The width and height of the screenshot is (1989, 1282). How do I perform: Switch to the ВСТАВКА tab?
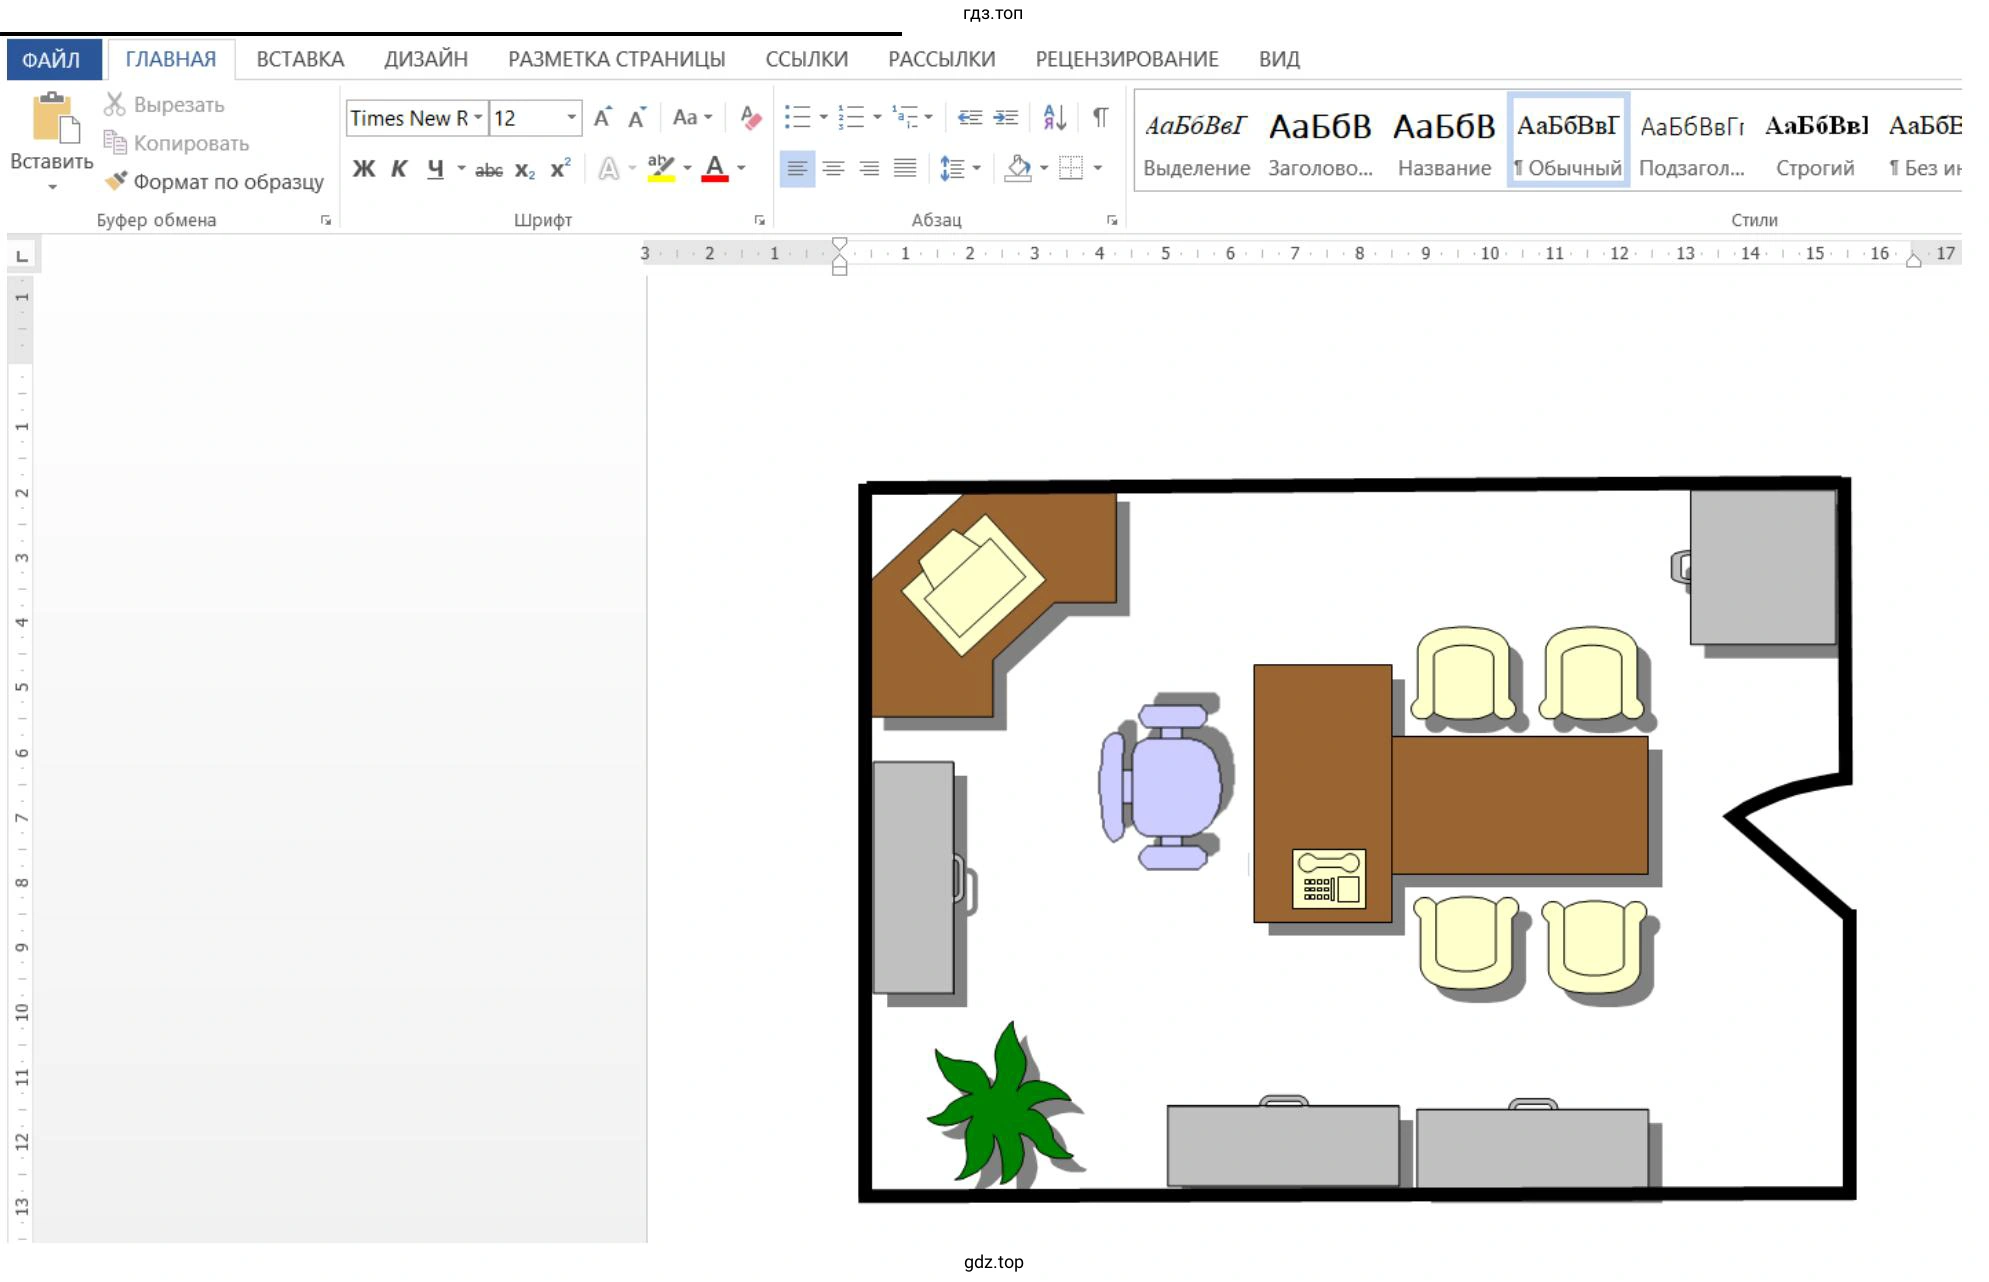click(x=300, y=59)
